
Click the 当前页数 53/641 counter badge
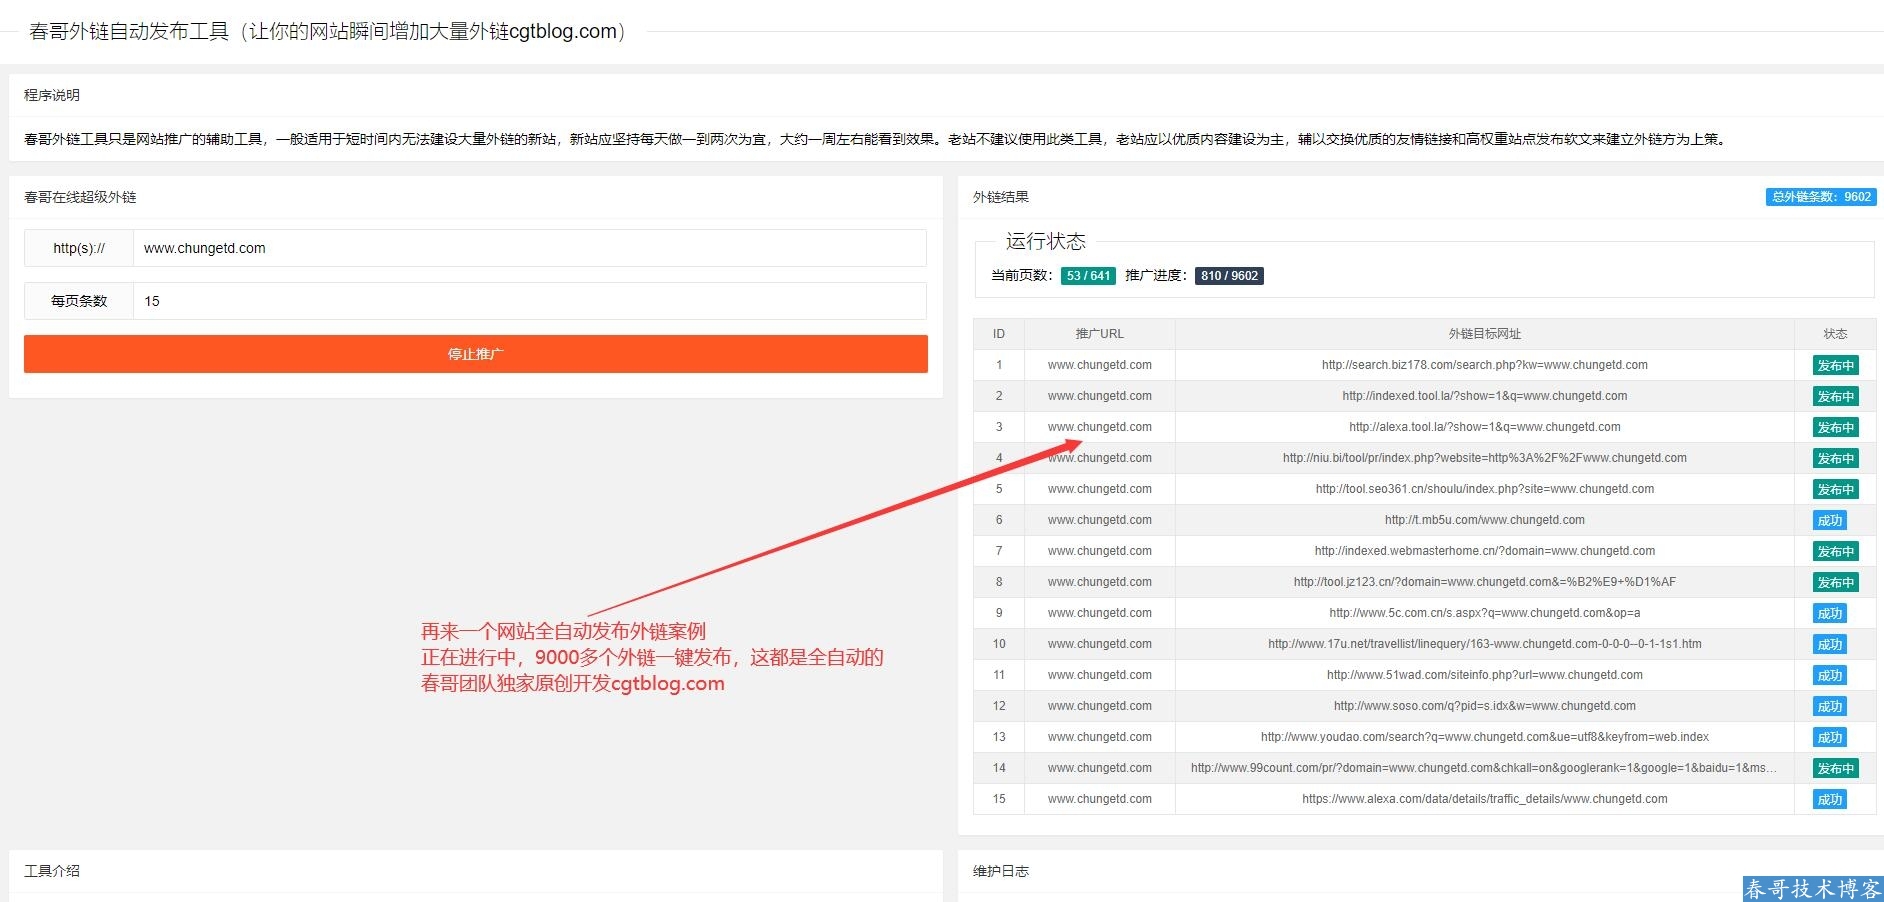[x=1088, y=275]
